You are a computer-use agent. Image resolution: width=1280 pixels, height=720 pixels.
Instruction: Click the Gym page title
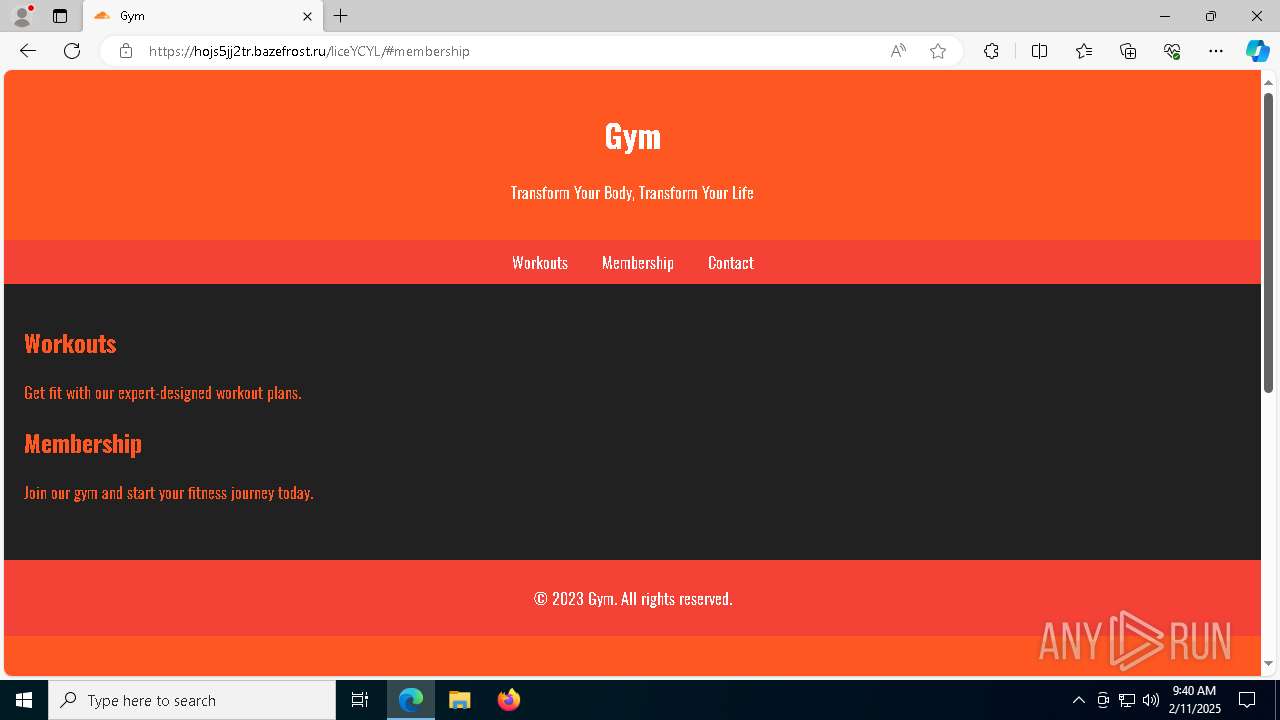pyautogui.click(x=633, y=136)
